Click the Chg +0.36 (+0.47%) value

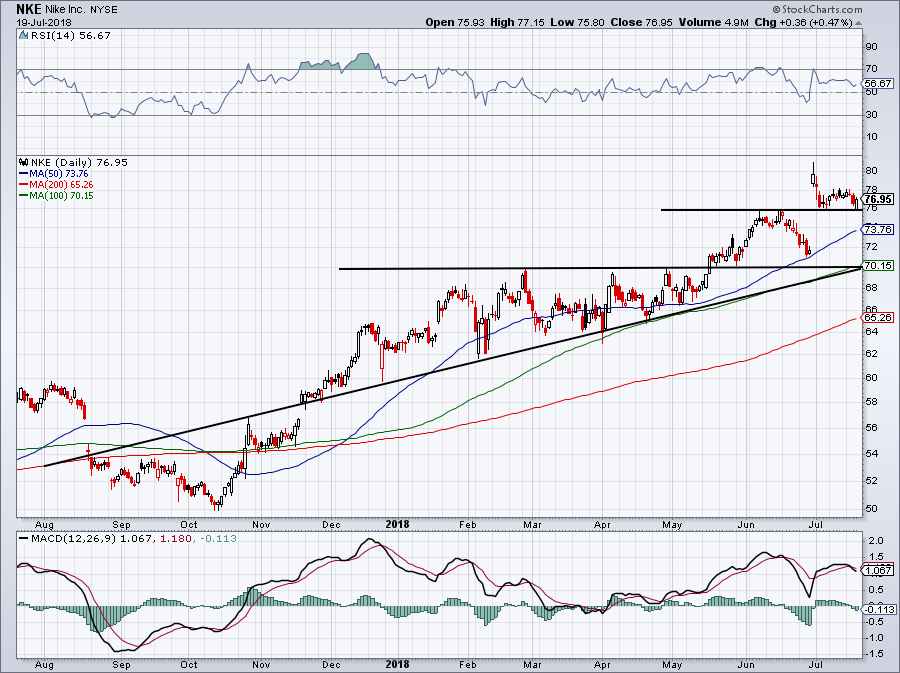(x=804, y=22)
